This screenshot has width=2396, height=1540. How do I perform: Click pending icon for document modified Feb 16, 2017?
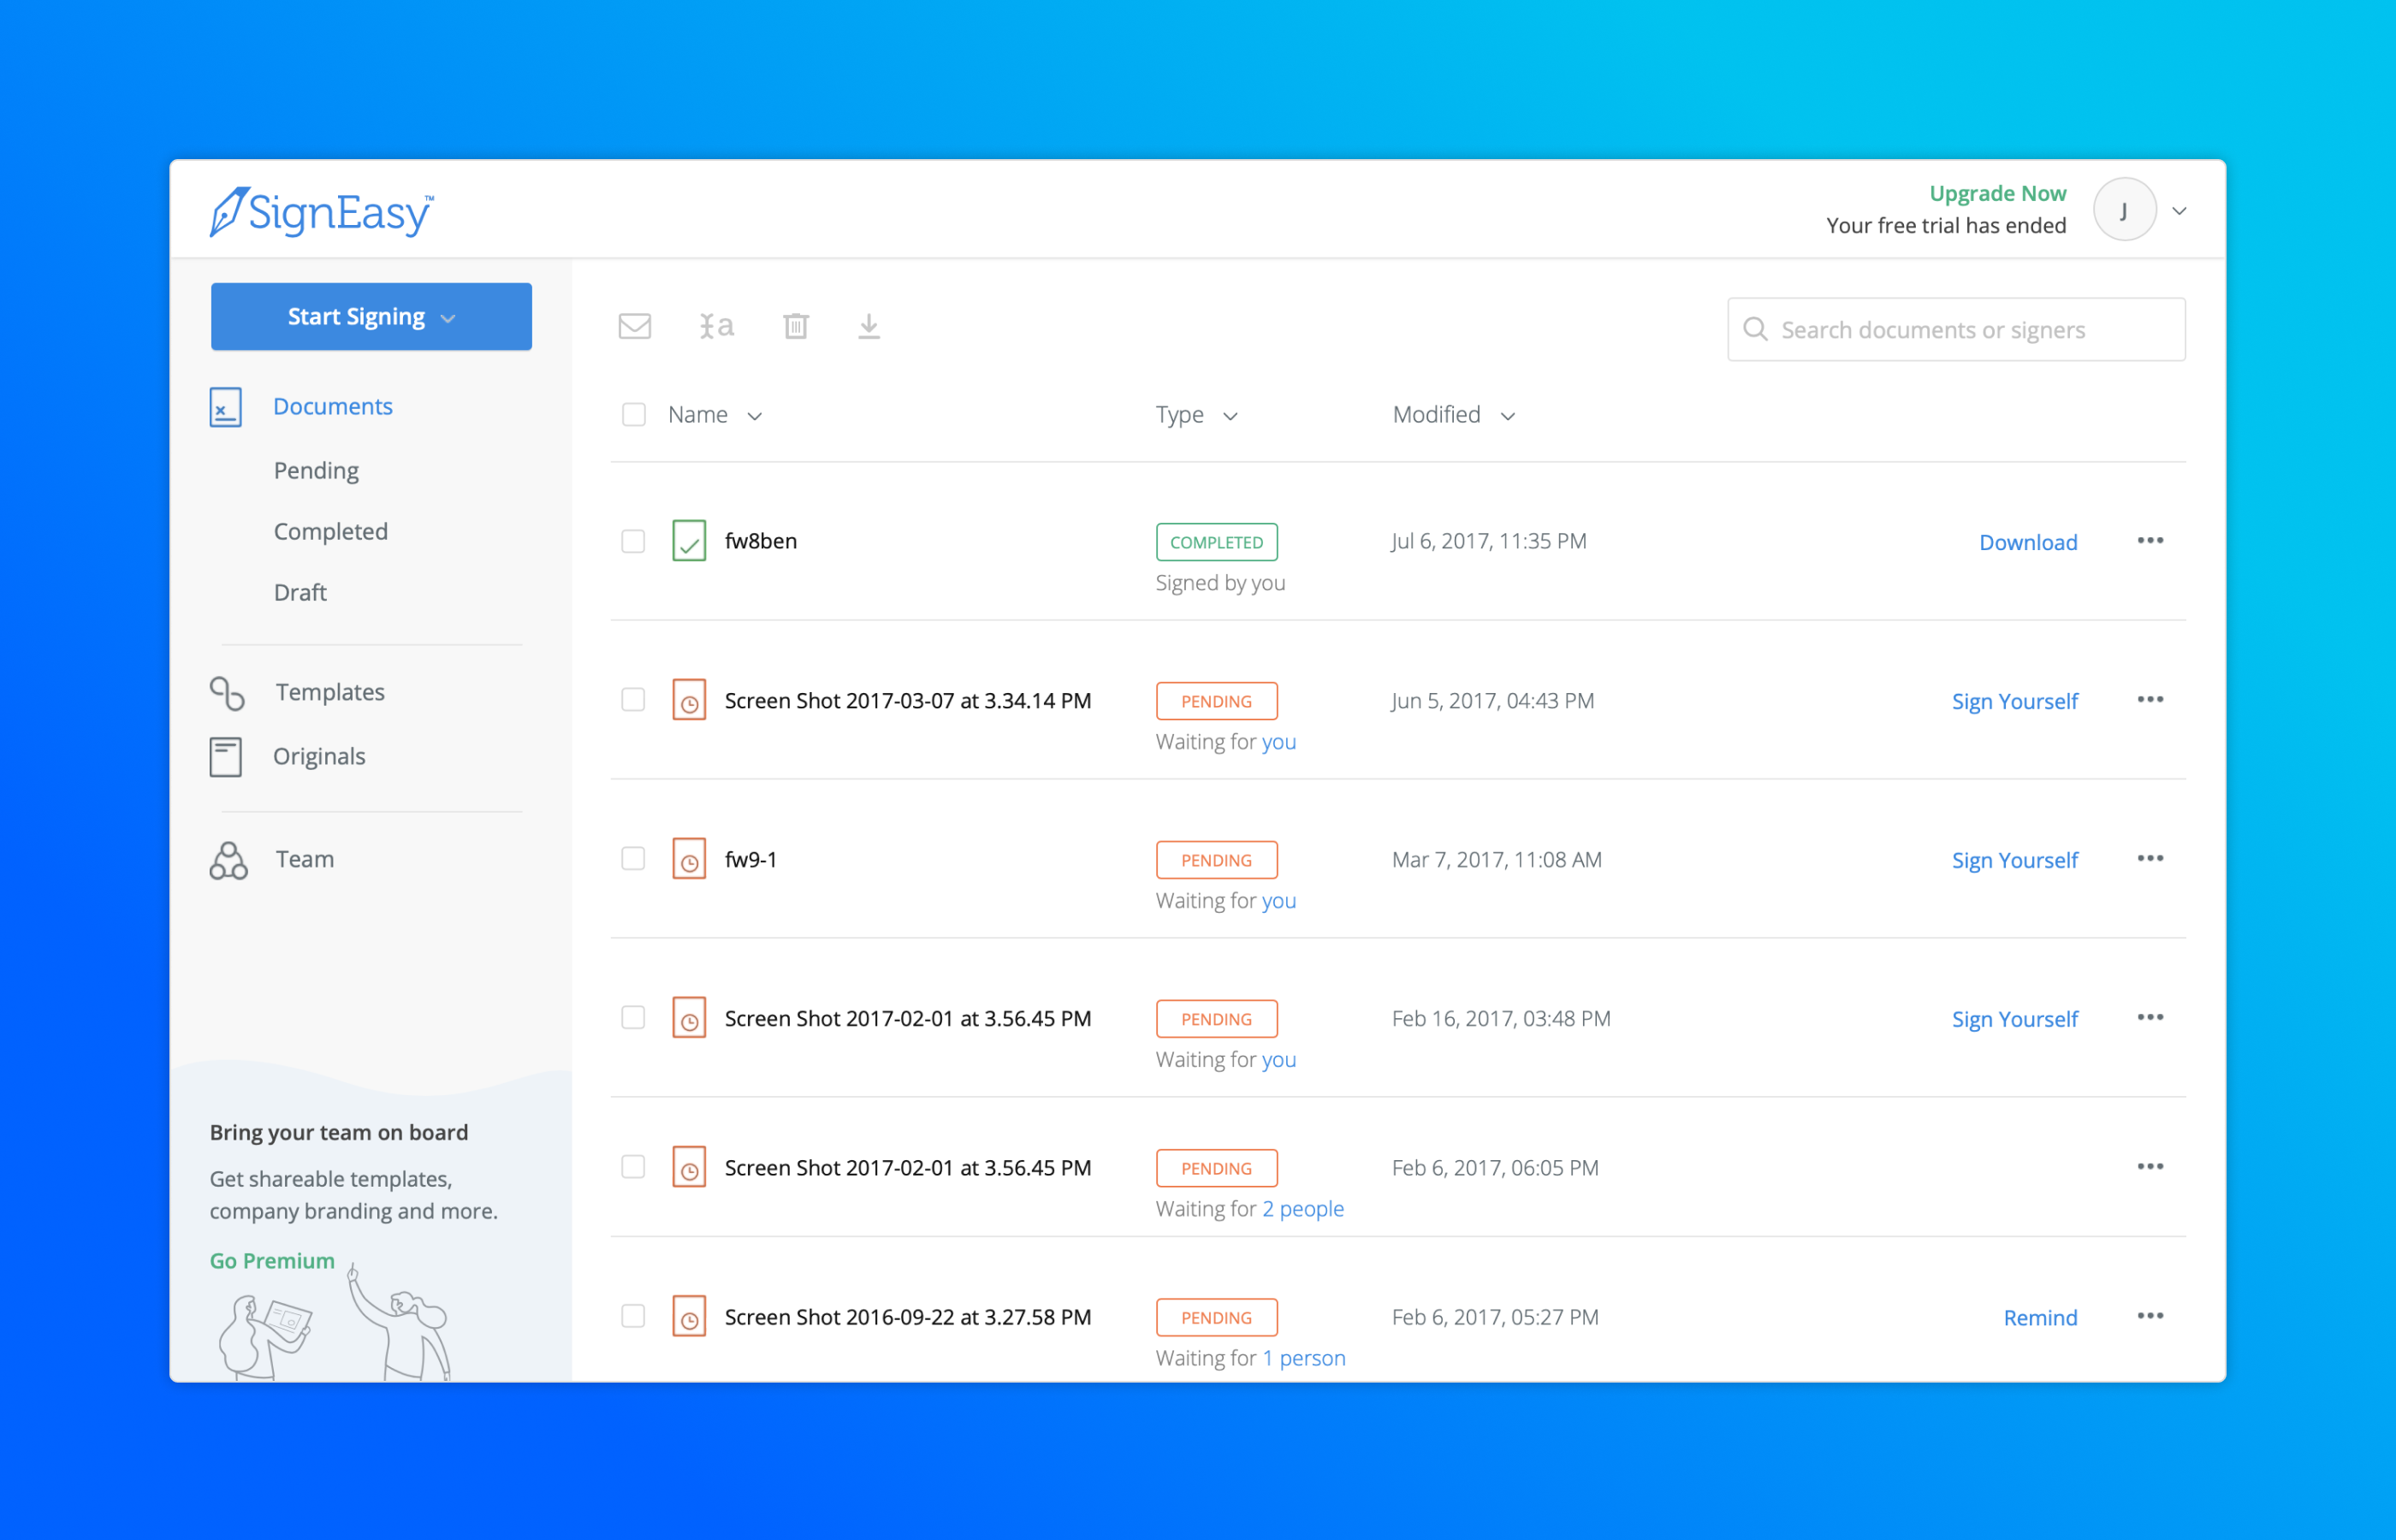[x=689, y=1018]
